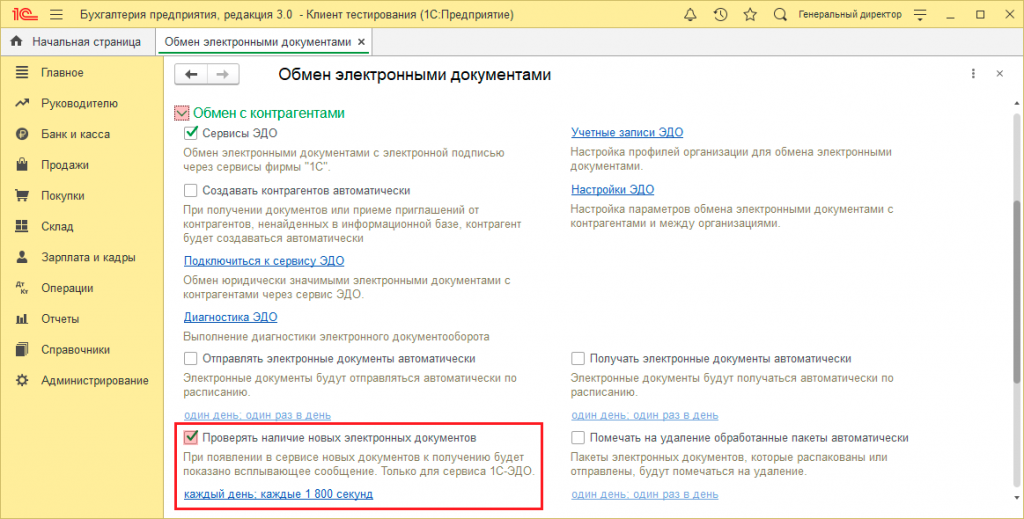
Task: Open receiving schedule link under Получать электронные документы
Action: (x=645, y=415)
